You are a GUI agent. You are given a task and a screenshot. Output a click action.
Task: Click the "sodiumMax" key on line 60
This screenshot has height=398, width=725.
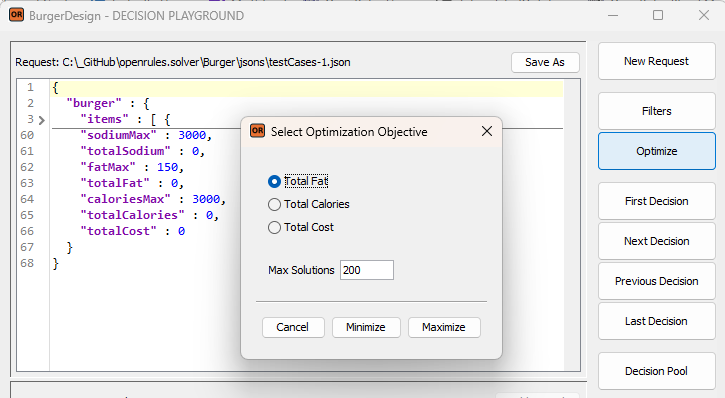(119, 135)
